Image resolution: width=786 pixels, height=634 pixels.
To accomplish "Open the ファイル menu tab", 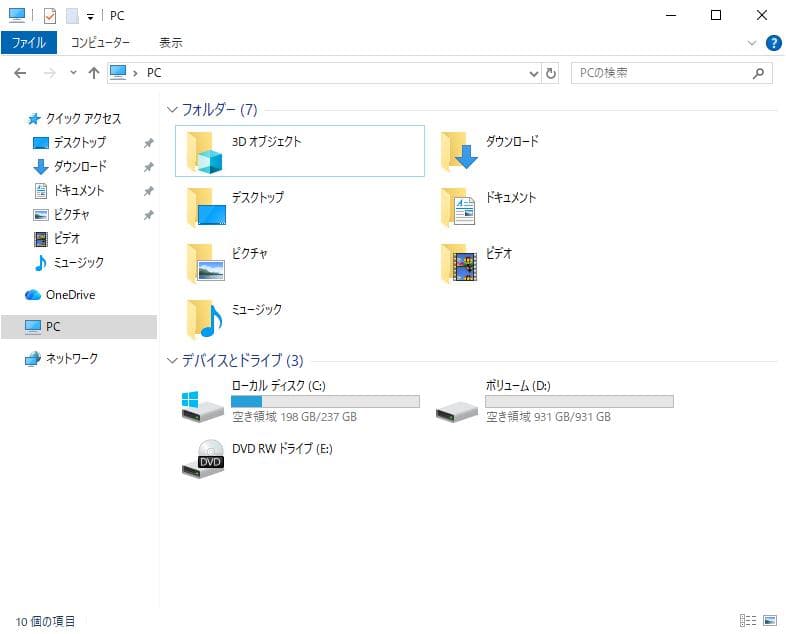I will (x=29, y=43).
